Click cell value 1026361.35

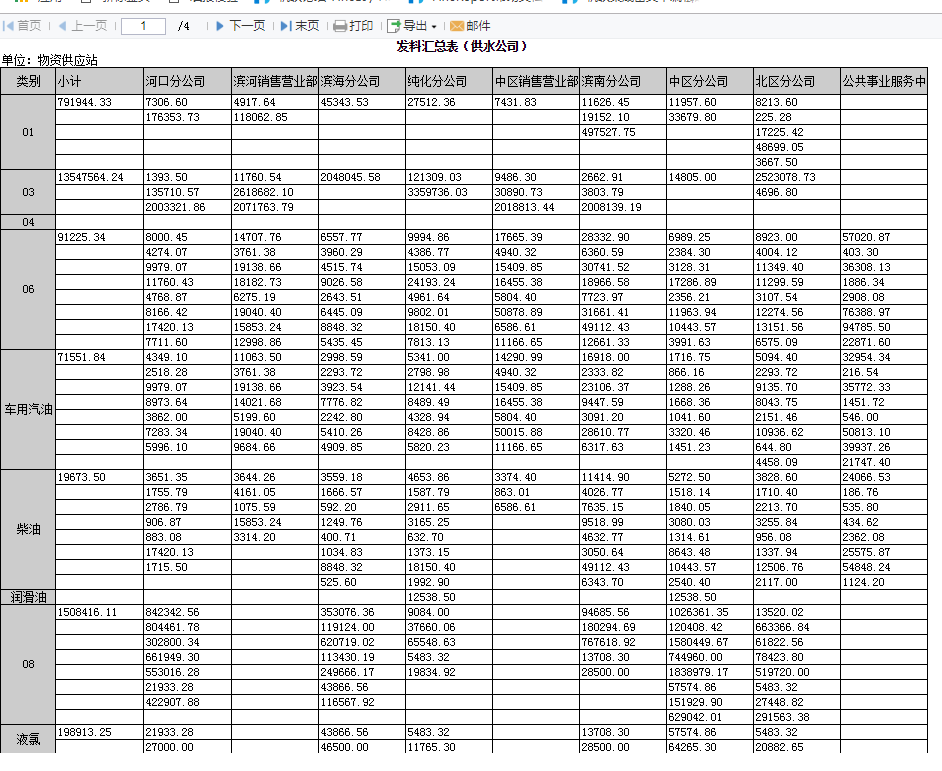tap(699, 612)
